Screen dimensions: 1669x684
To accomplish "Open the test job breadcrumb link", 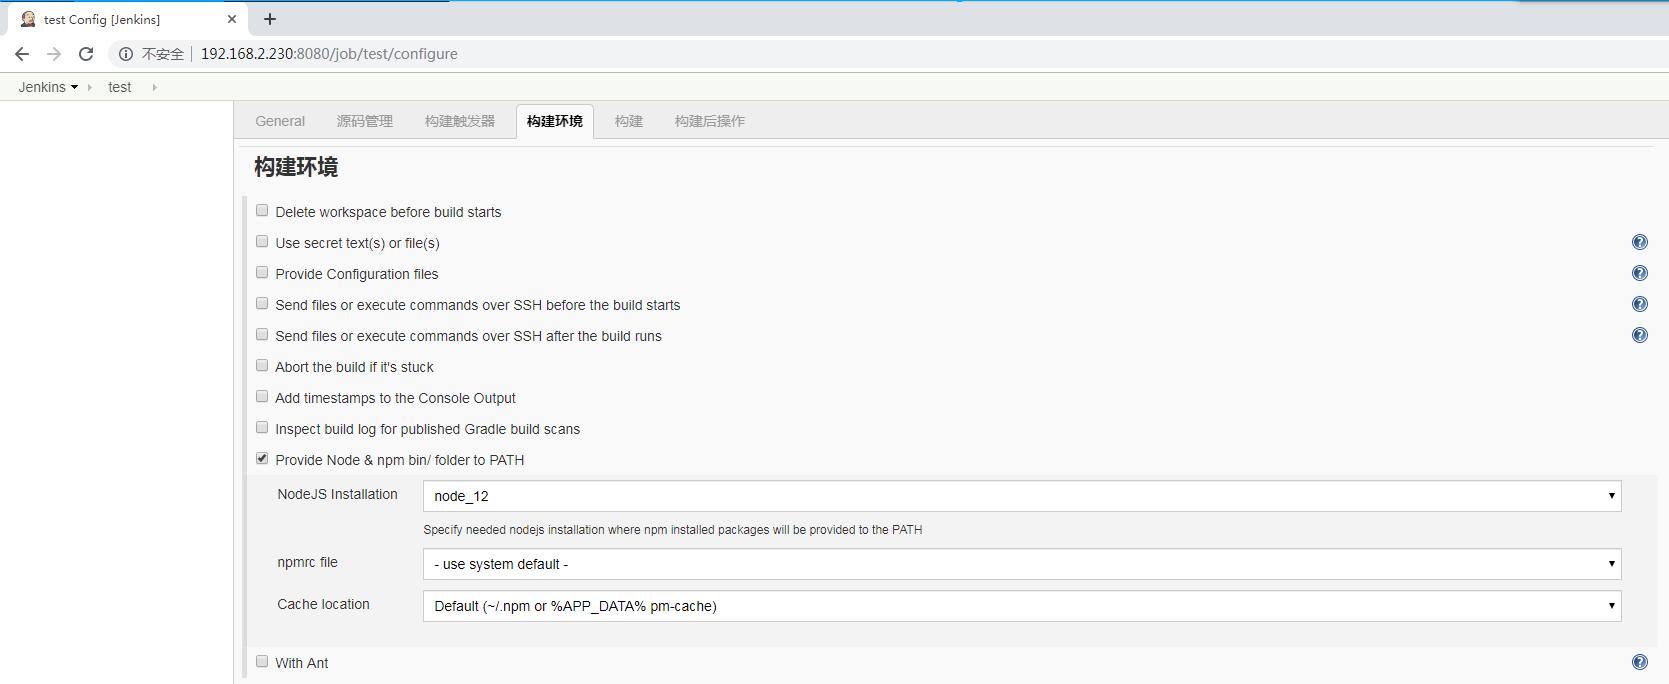I will click(120, 87).
